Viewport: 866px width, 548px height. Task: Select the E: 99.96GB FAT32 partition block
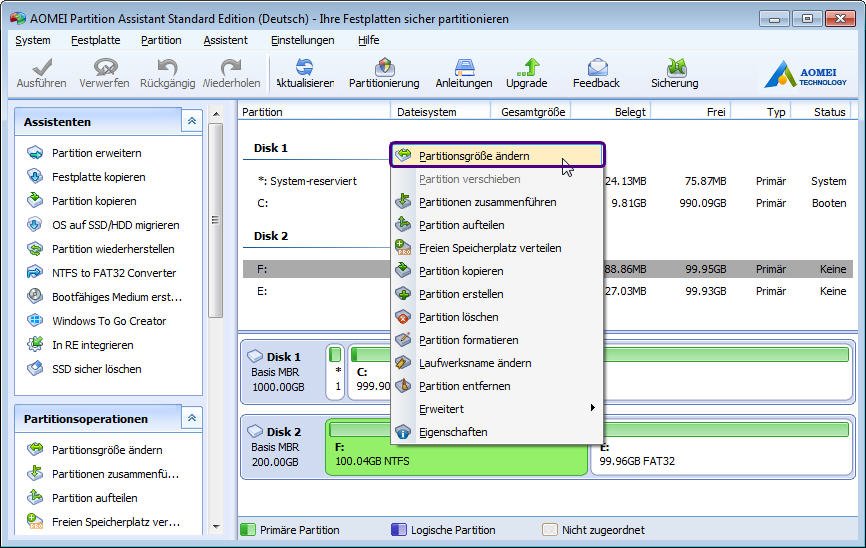tap(722, 446)
